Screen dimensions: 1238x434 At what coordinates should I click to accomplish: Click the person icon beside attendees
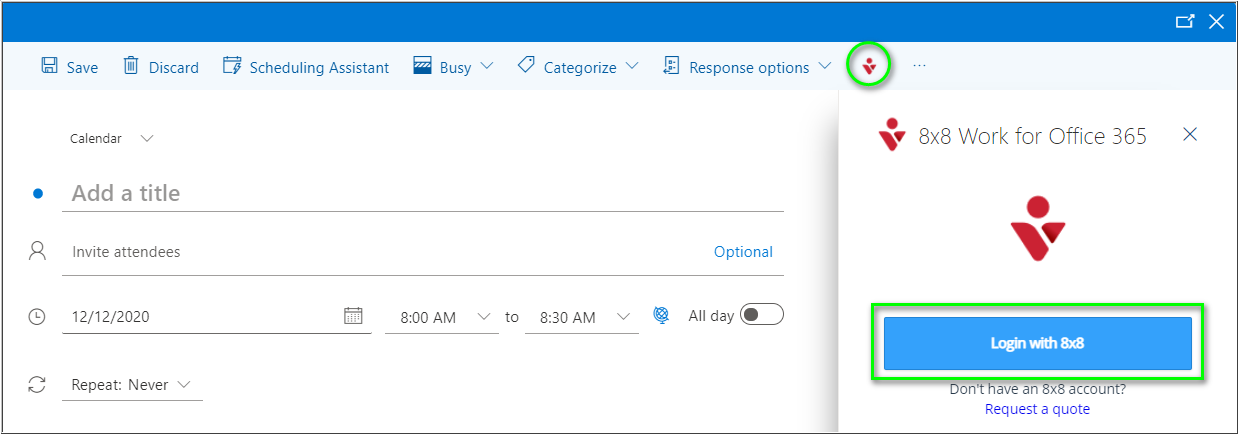coord(38,251)
